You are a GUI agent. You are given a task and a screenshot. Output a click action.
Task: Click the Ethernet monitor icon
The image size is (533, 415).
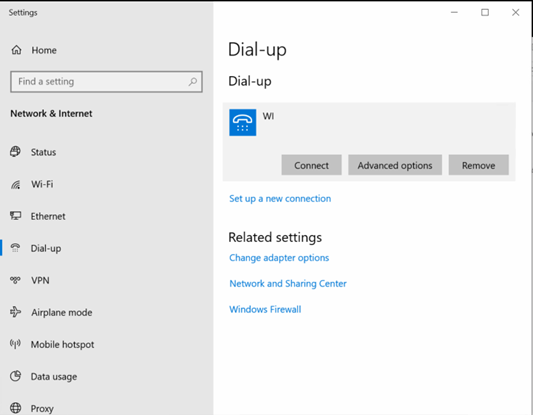pos(15,216)
